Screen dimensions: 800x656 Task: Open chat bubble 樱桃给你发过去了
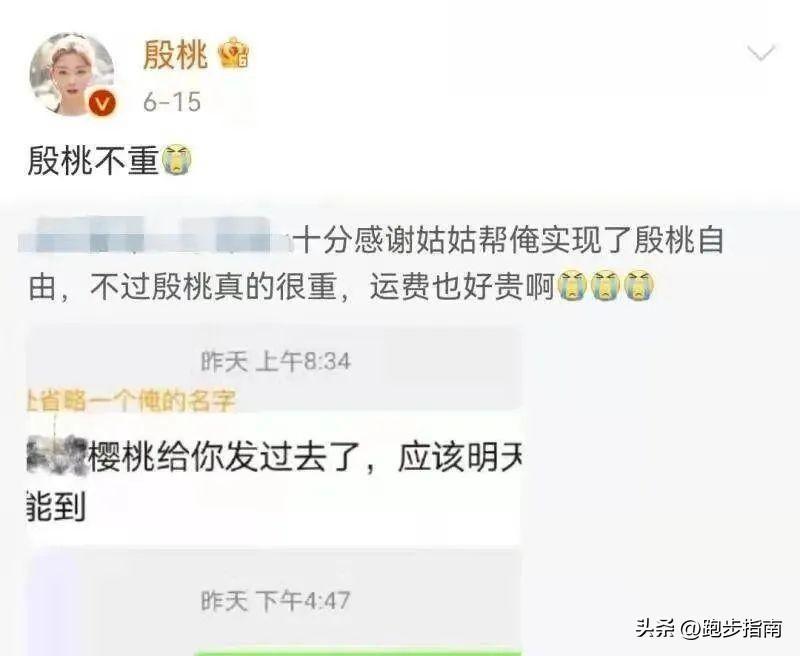tap(274, 478)
